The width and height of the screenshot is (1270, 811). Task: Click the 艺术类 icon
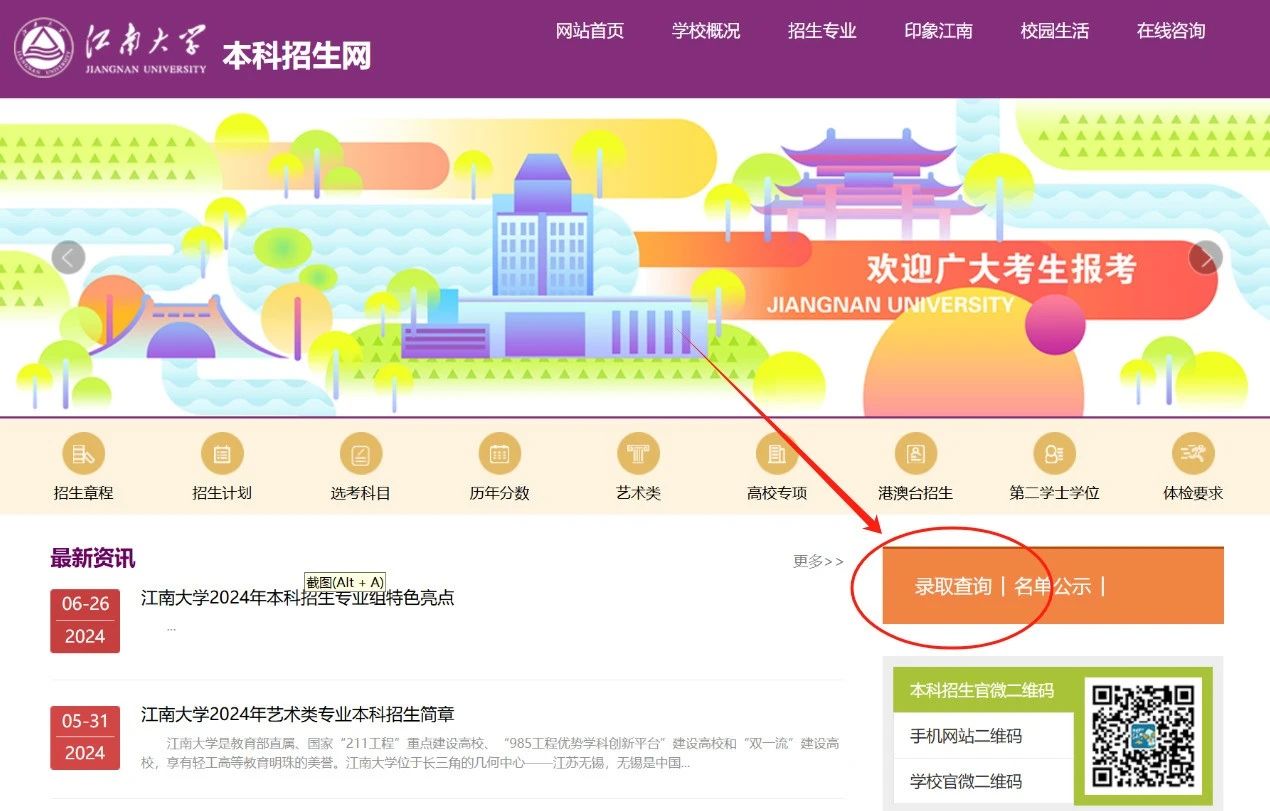point(638,454)
